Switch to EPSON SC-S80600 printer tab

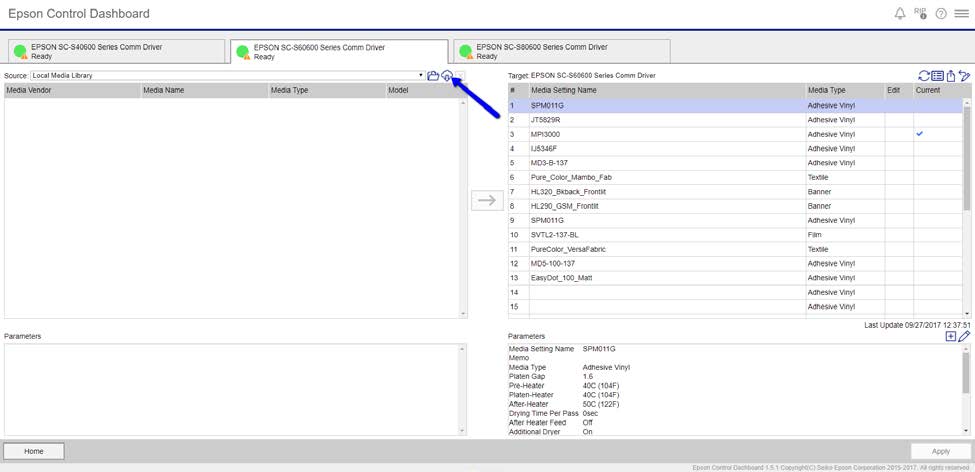coord(560,52)
